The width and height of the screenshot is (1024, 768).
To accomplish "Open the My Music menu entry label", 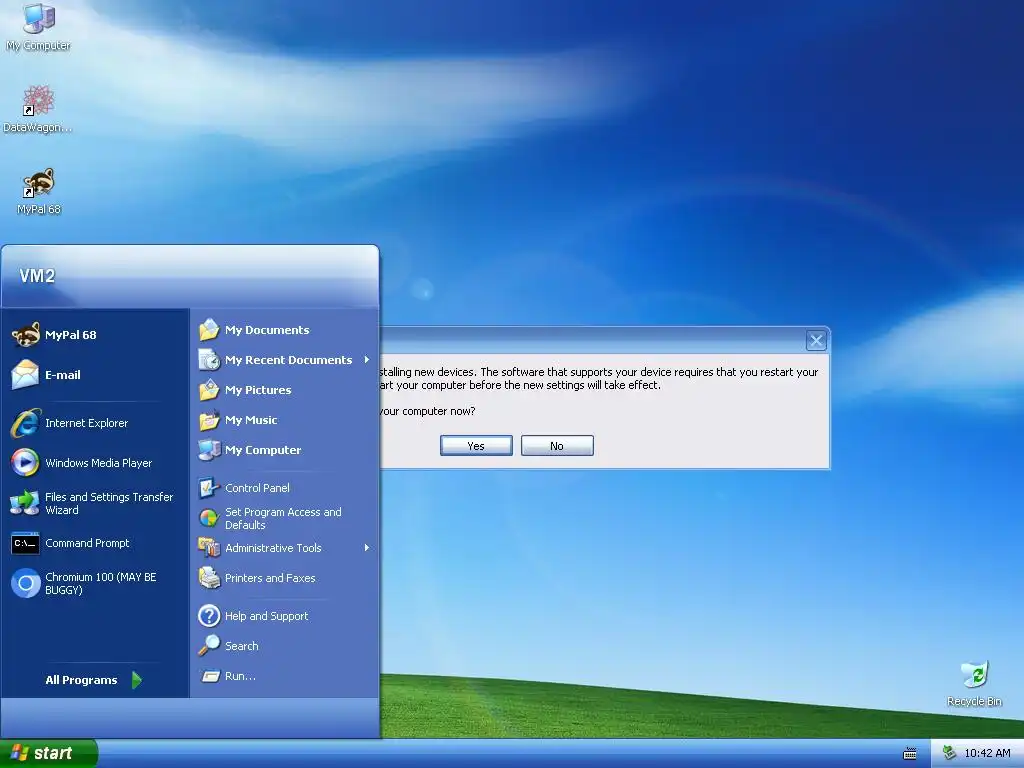I will (x=251, y=420).
